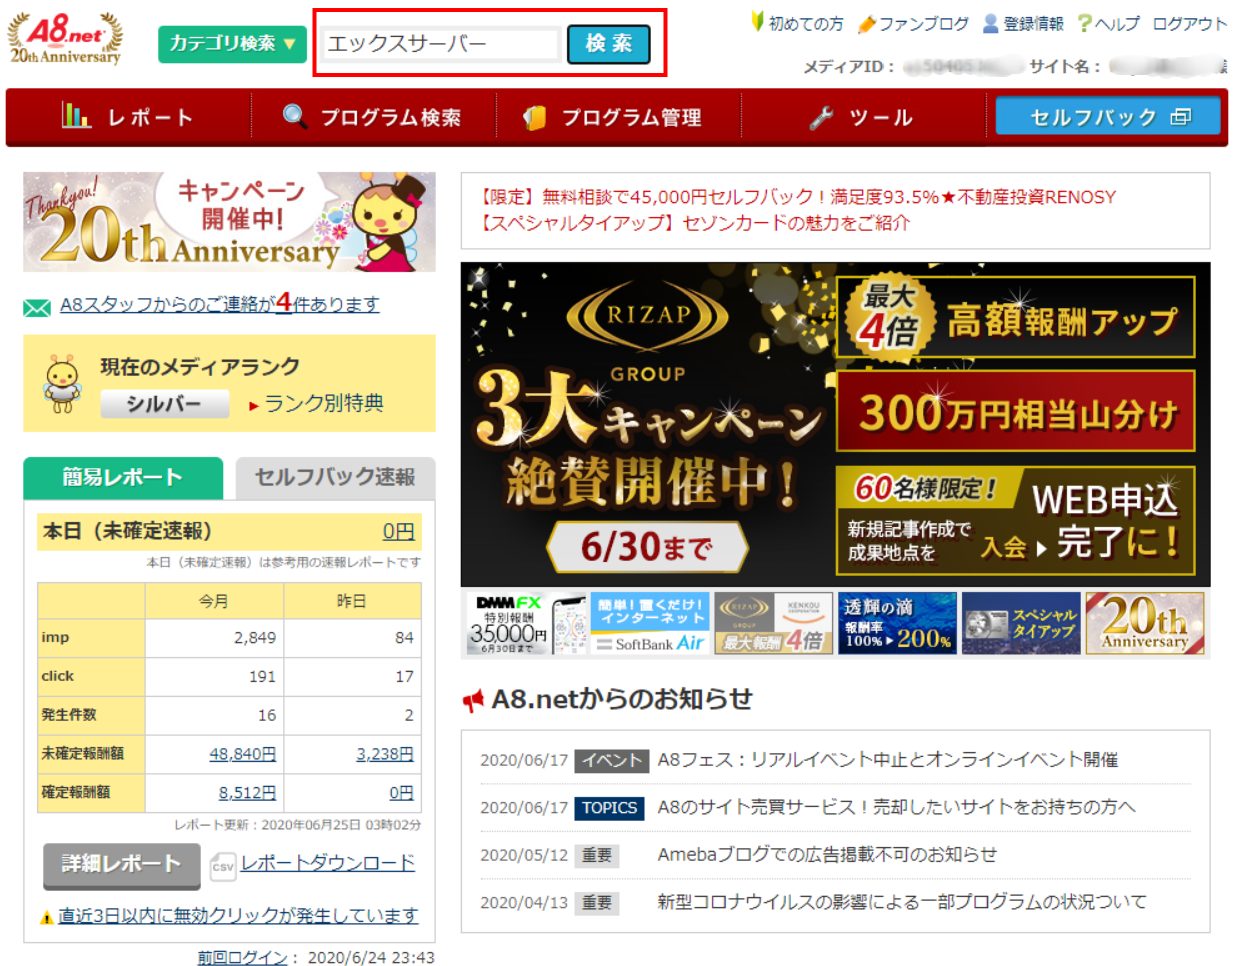Select the SoftBank Air banner thumbnail
Screen dimensions: 1245x966
click(650, 624)
